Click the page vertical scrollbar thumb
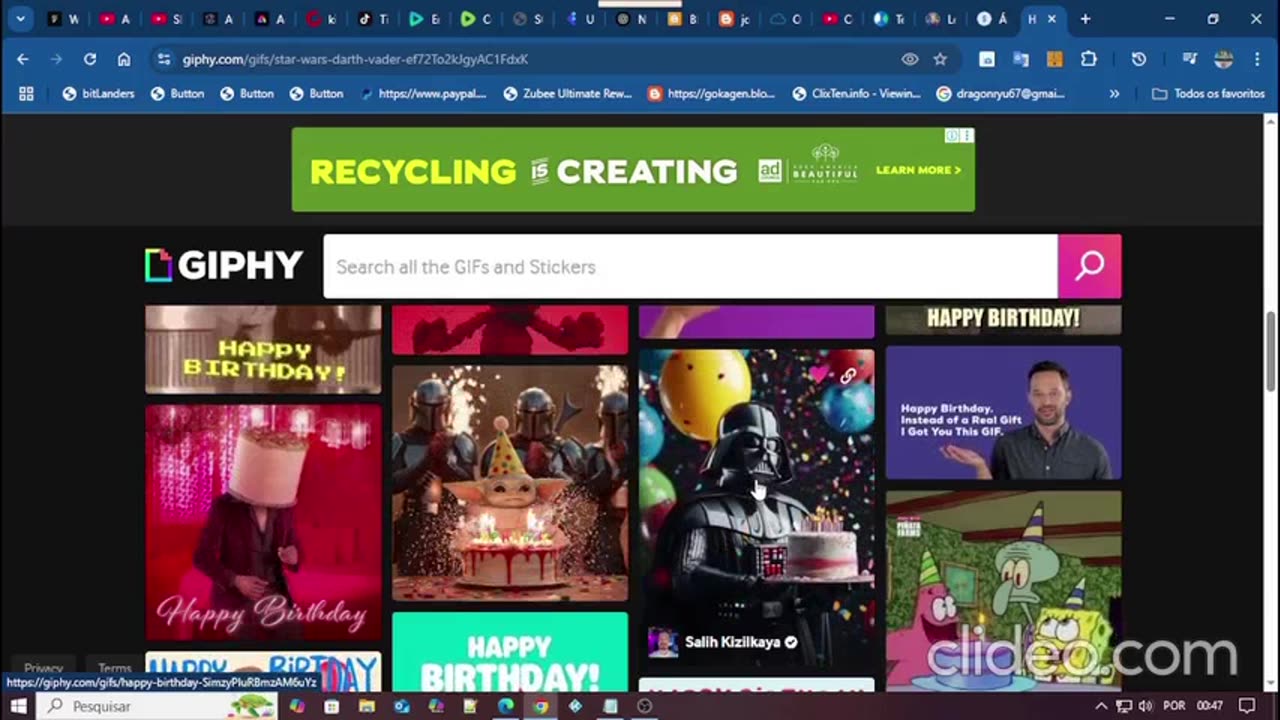 pyautogui.click(x=1271, y=352)
